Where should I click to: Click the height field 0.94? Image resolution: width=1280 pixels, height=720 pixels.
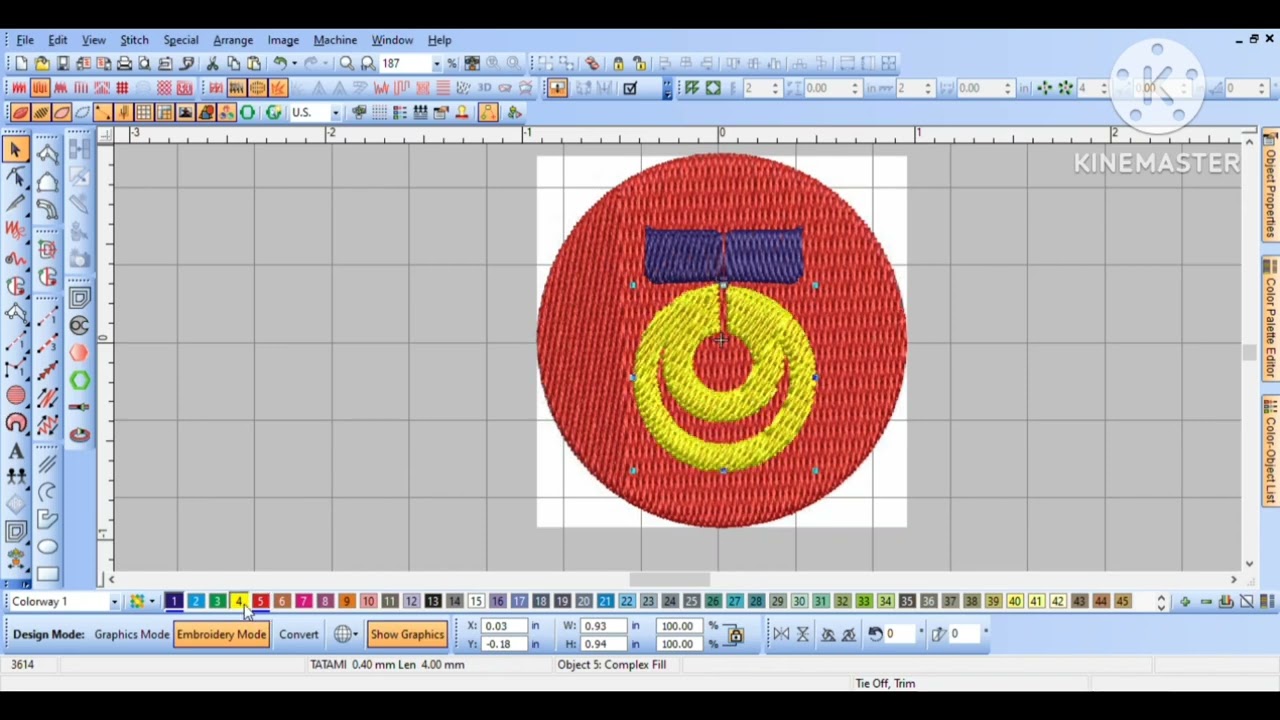603,644
